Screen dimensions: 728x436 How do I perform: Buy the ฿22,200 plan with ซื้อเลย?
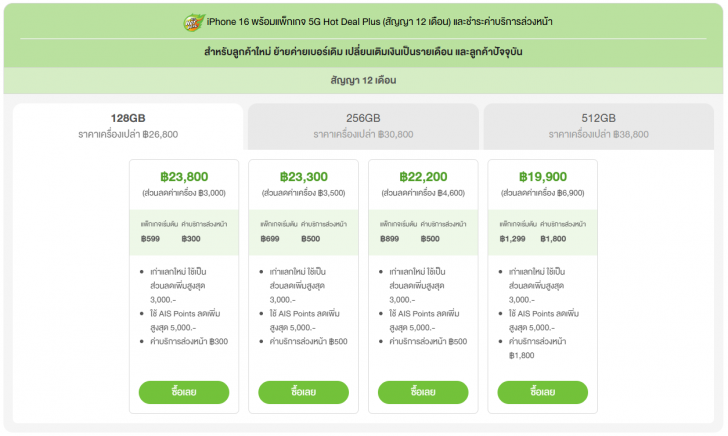tap(423, 392)
